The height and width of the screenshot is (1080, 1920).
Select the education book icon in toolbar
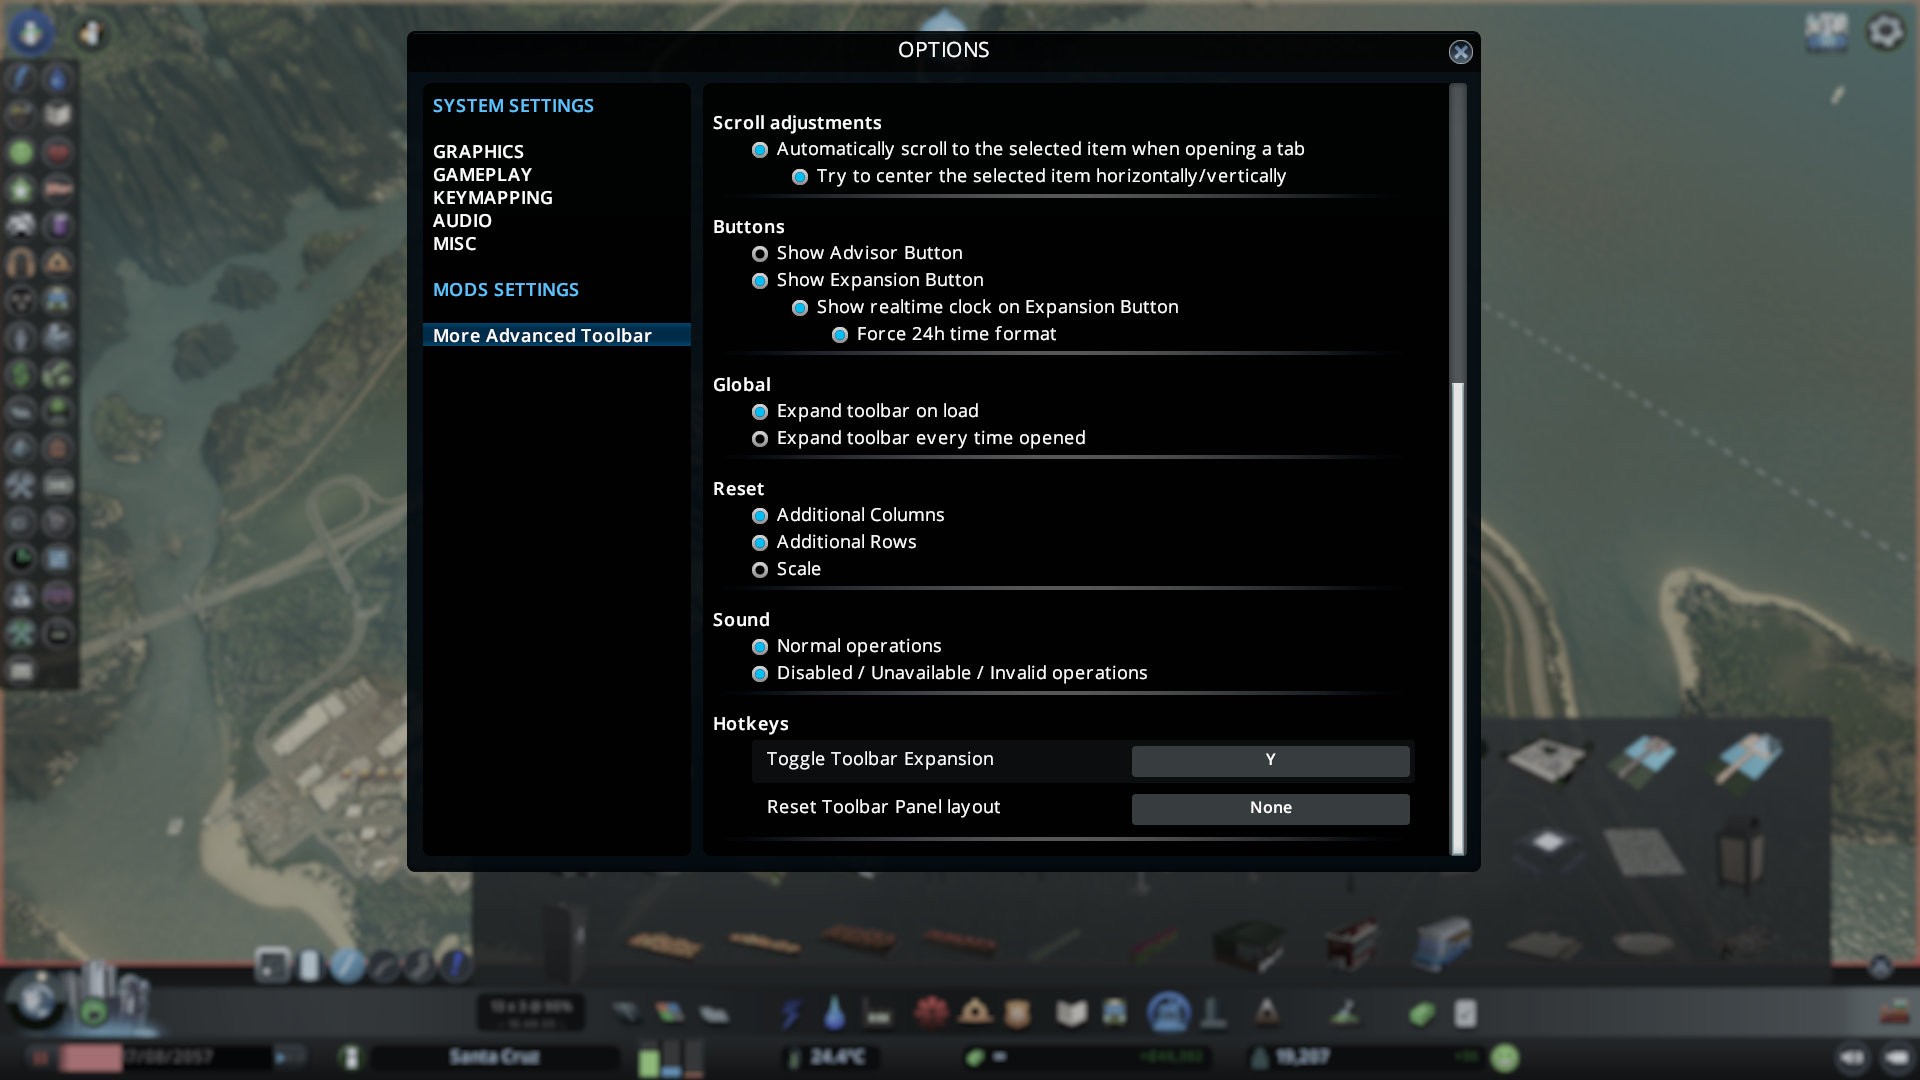tap(1071, 1014)
